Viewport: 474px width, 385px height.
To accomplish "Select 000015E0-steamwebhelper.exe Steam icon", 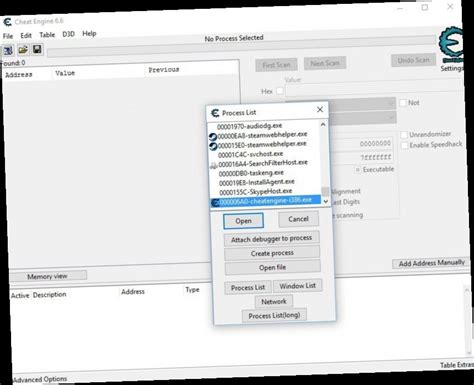I will click(x=213, y=146).
